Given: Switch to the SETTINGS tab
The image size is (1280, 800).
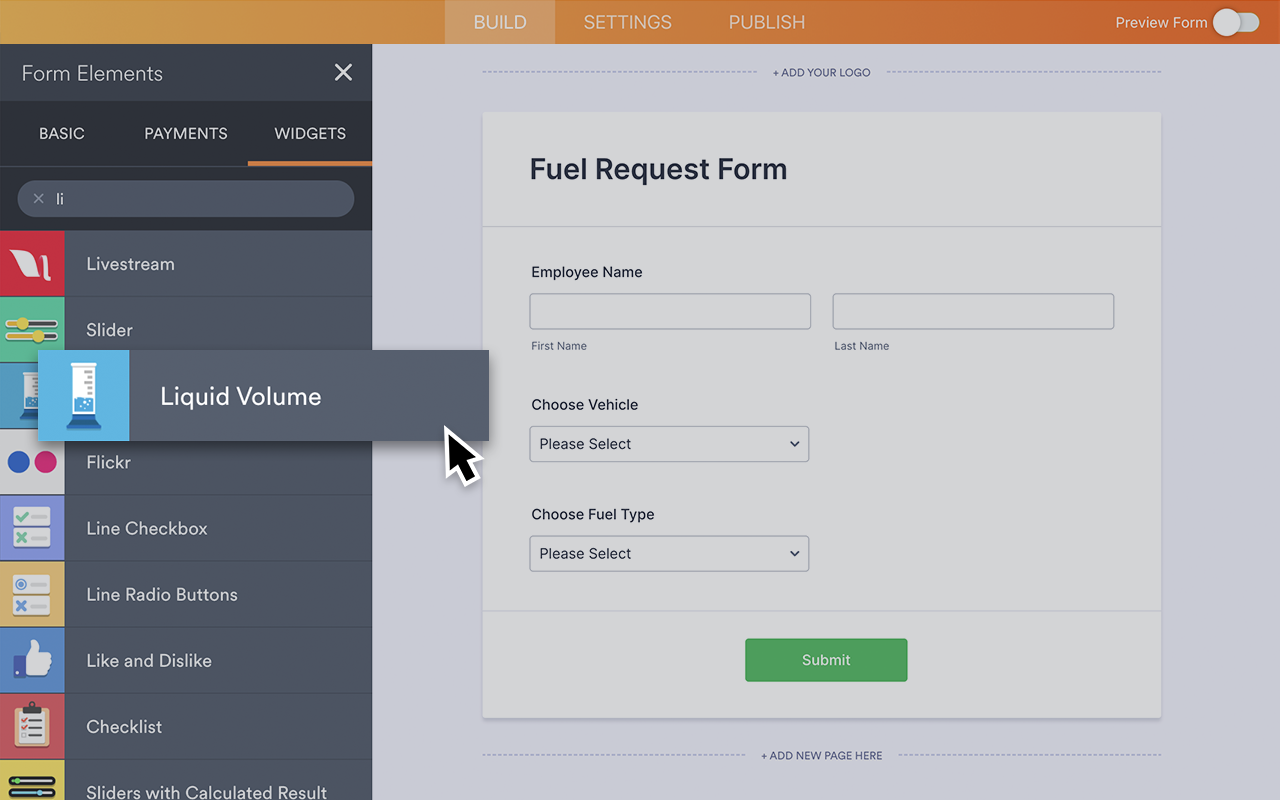Looking at the screenshot, I should pyautogui.click(x=627, y=22).
